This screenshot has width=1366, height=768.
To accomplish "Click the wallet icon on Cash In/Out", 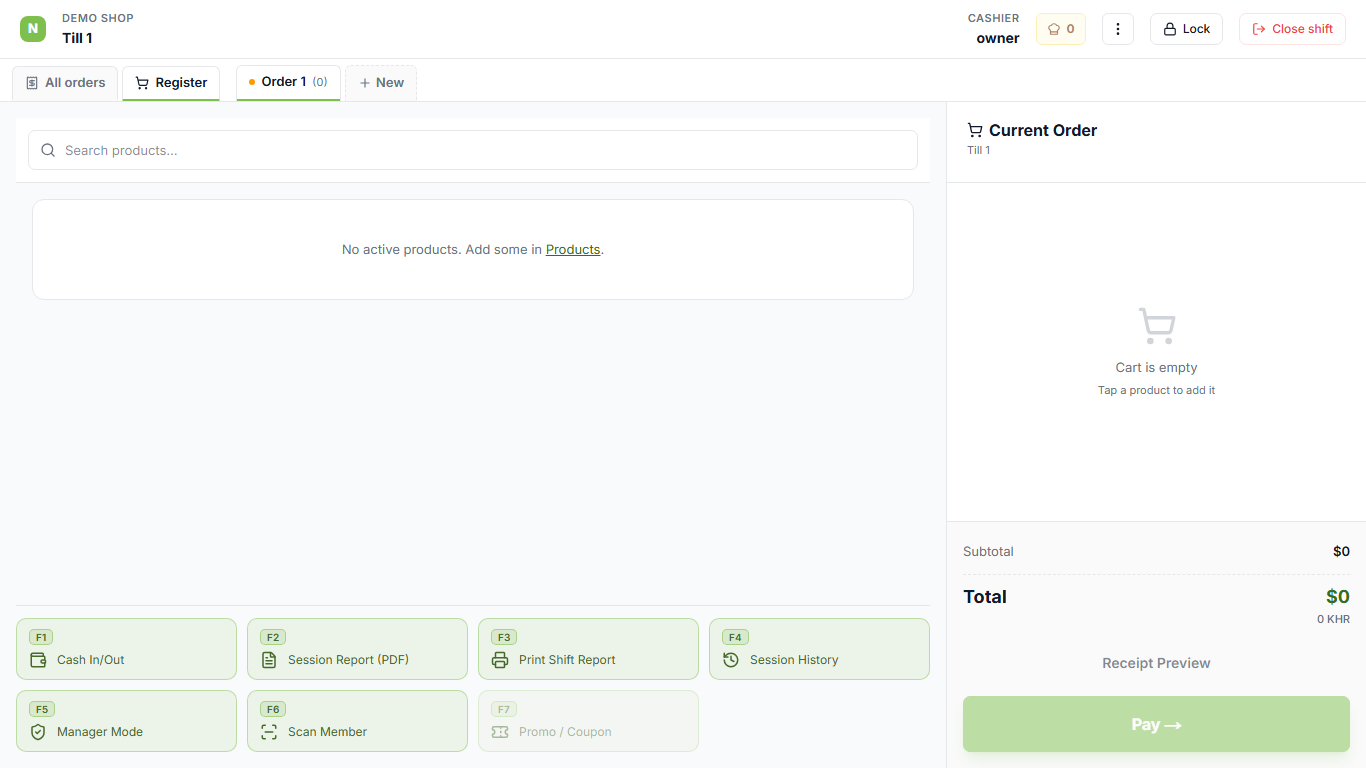I will 38,660.
